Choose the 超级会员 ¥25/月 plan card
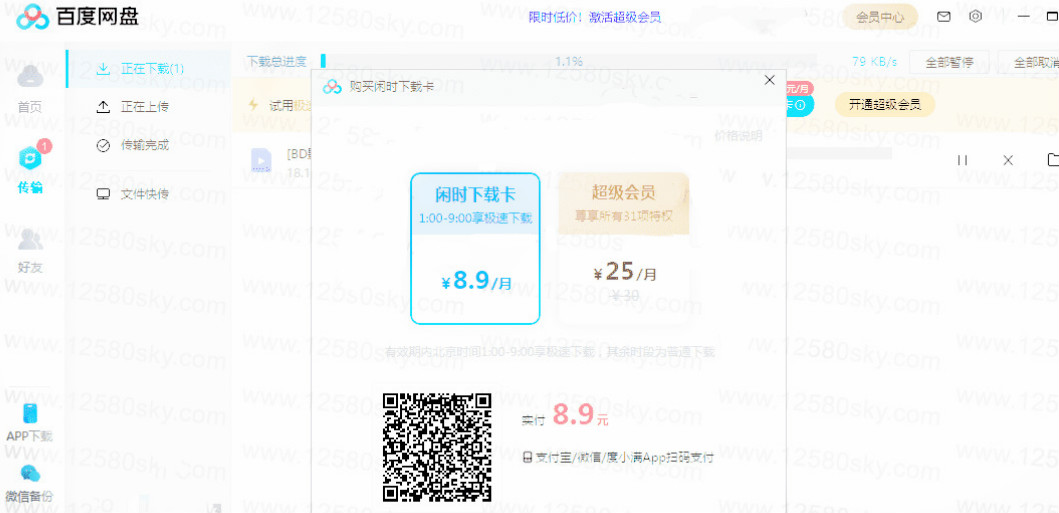1059x513 pixels. [624, 248]
